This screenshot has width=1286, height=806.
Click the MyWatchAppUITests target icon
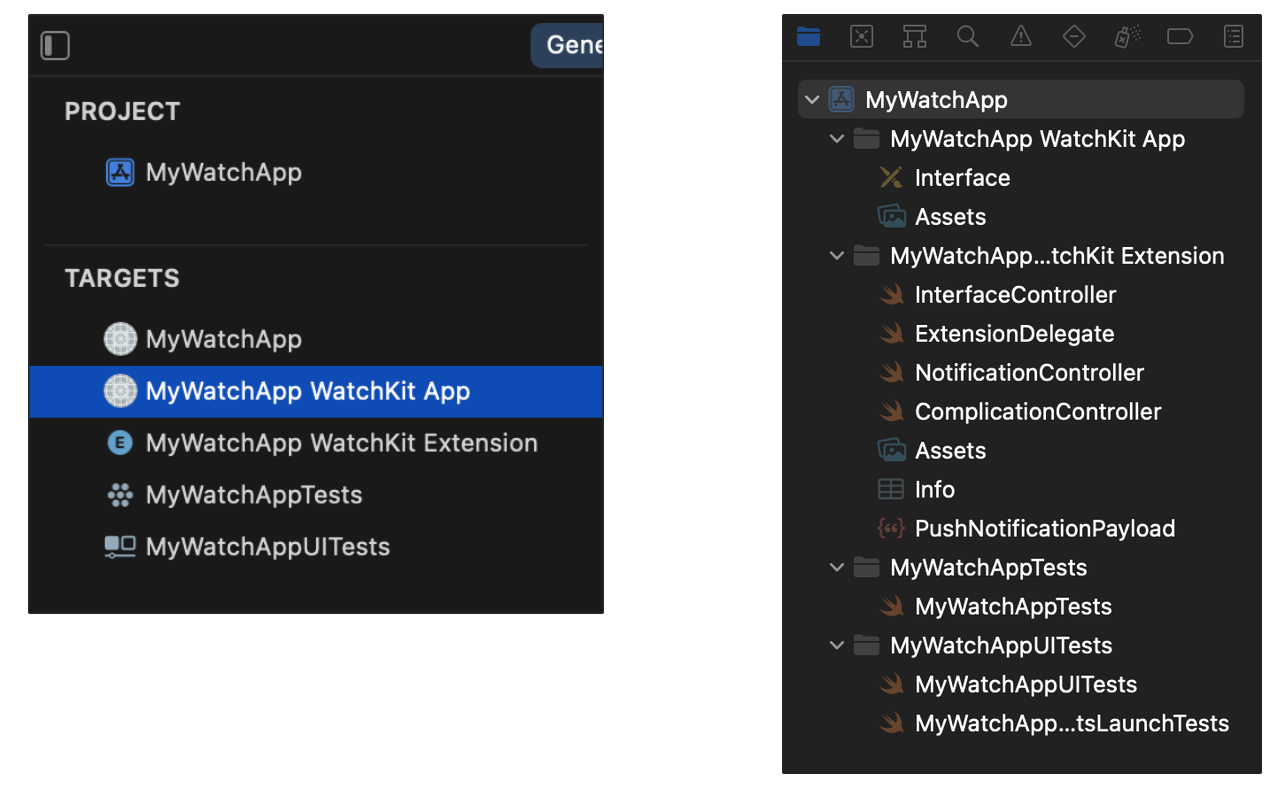[x=120, y=547]
